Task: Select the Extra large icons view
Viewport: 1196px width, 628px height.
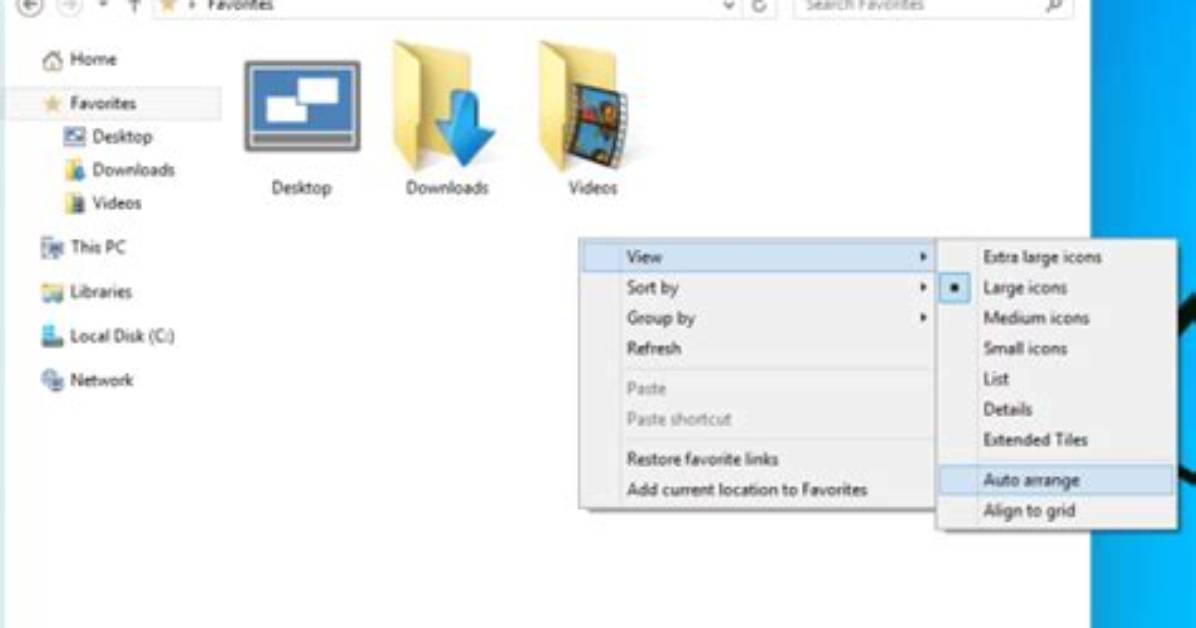Action: pos(1057,257)
